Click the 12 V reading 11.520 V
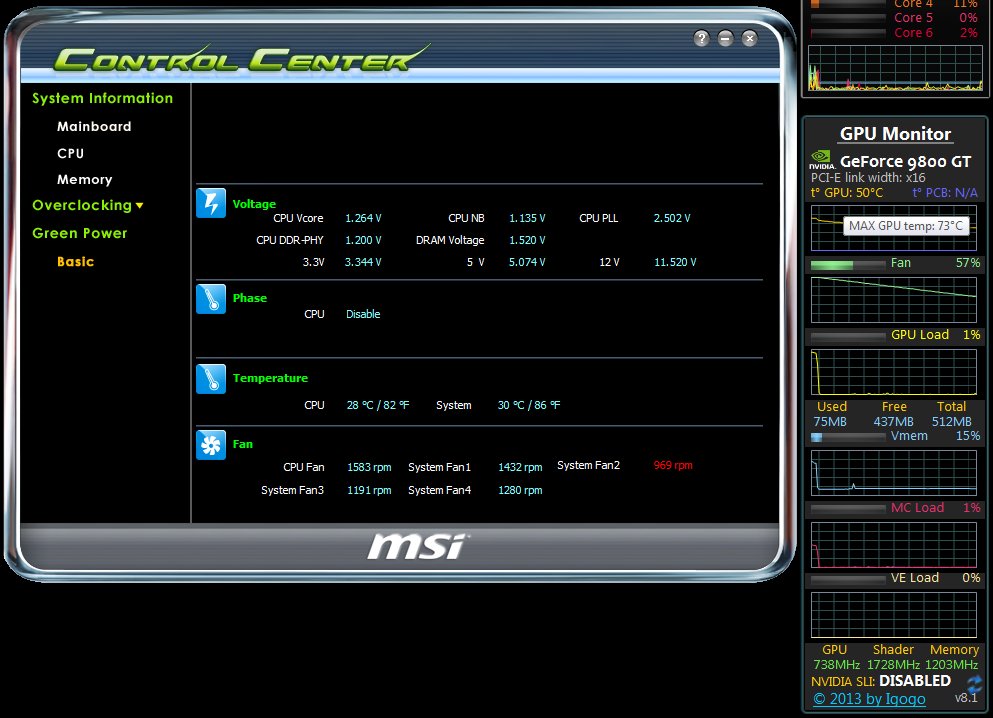The image size is (993, 718). click(675, 261)
